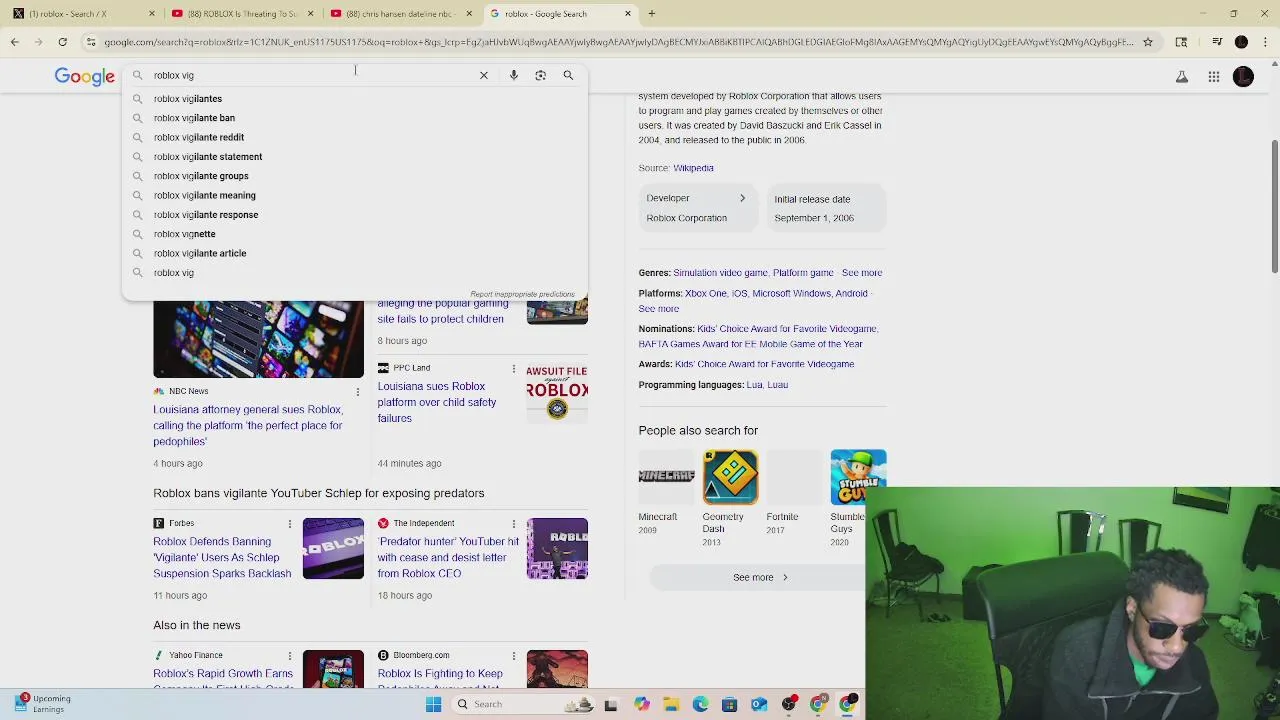The height and width of the screenshot is (720, 1280).
Task: Start voice search with the microphone icon
Action: pos(514,75)
